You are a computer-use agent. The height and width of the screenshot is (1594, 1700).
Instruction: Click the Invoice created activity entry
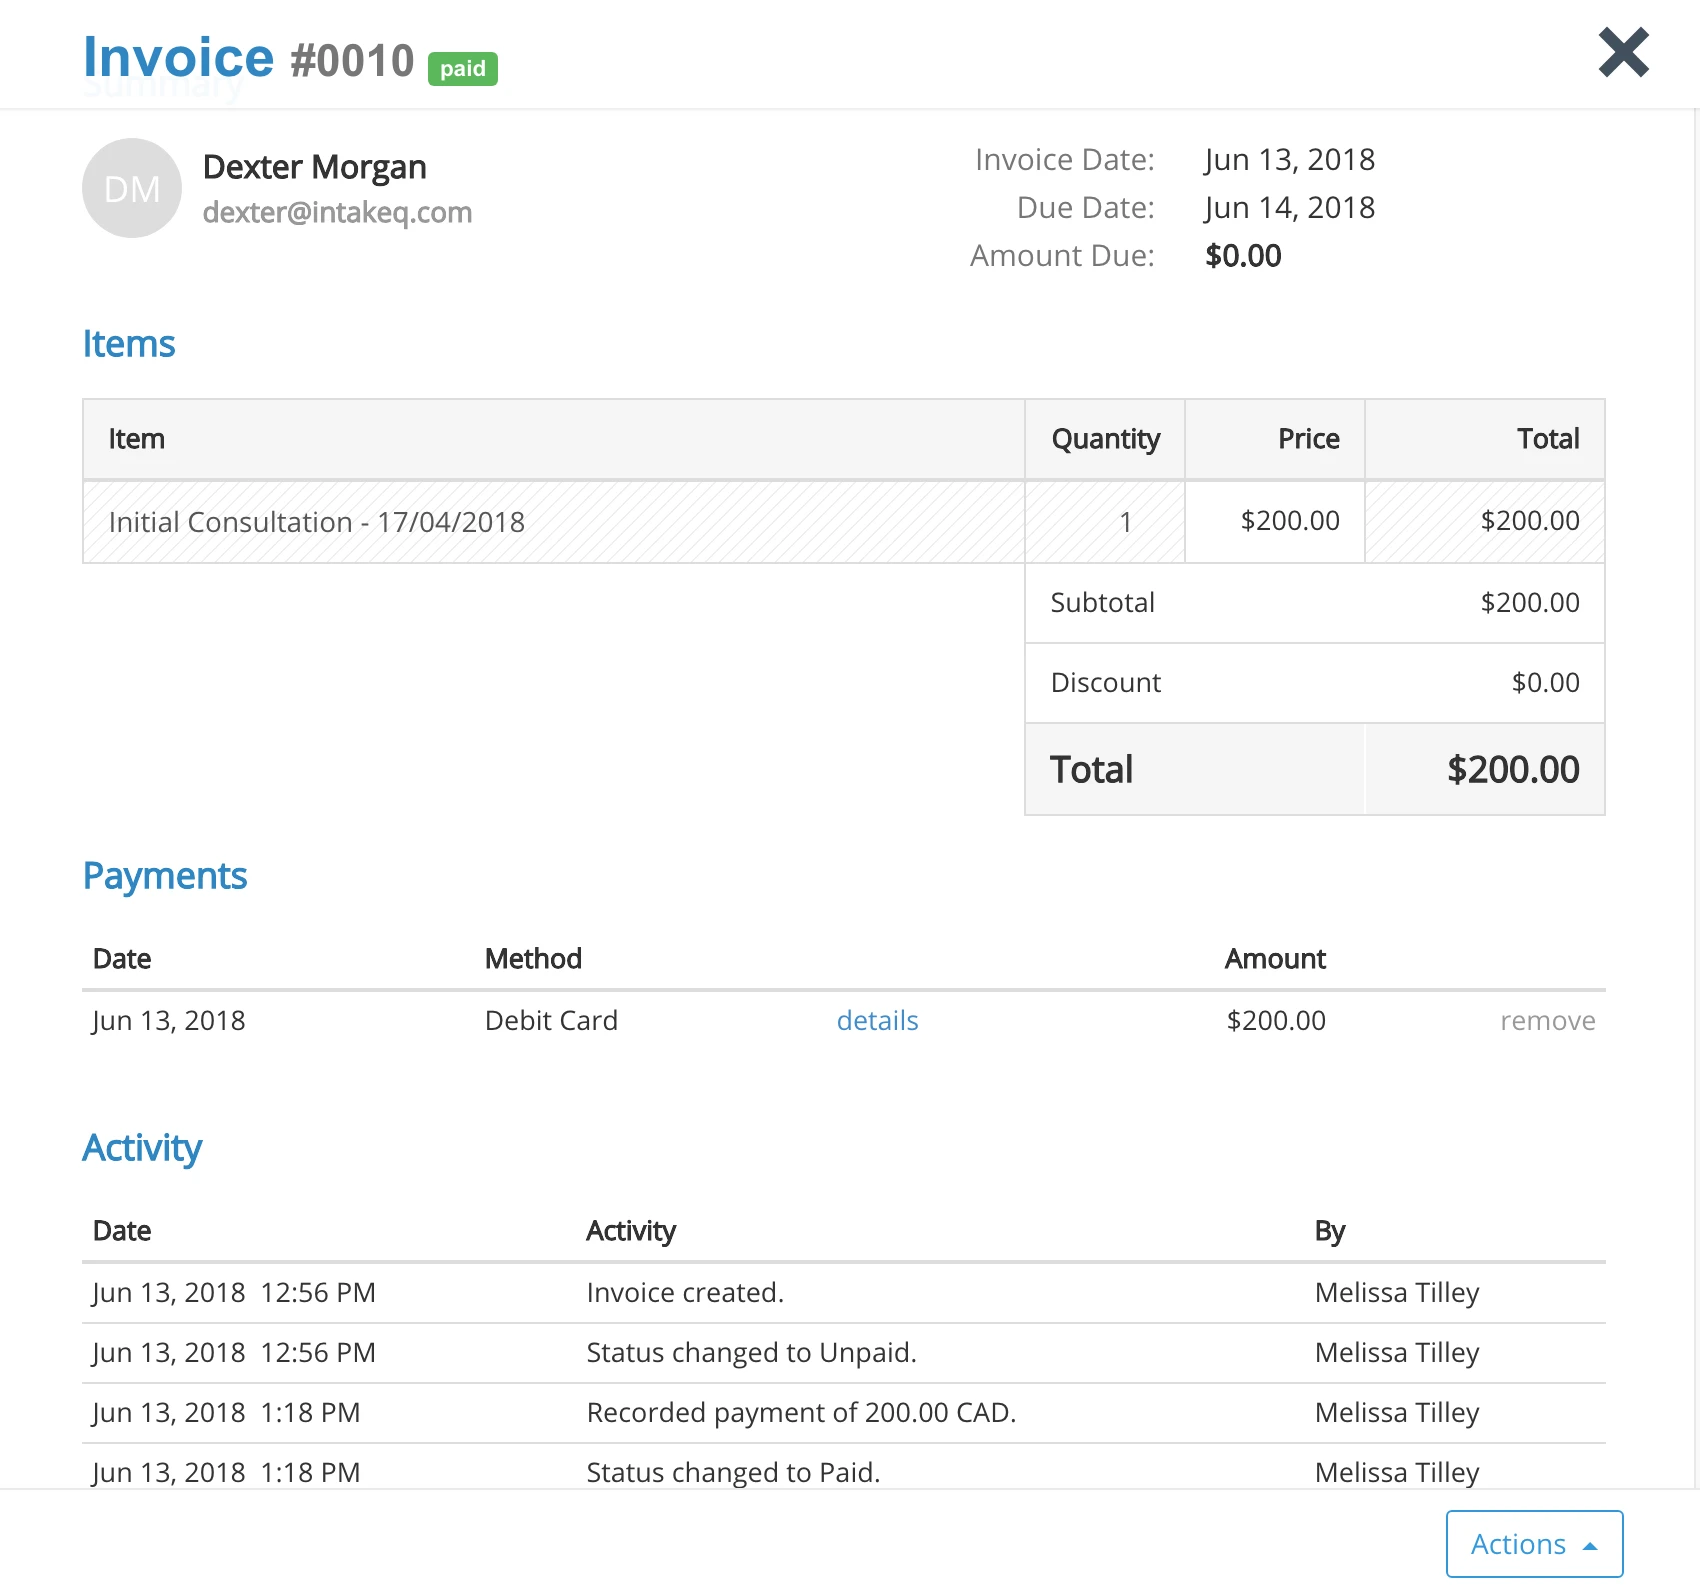click(x=685, y=1293)
